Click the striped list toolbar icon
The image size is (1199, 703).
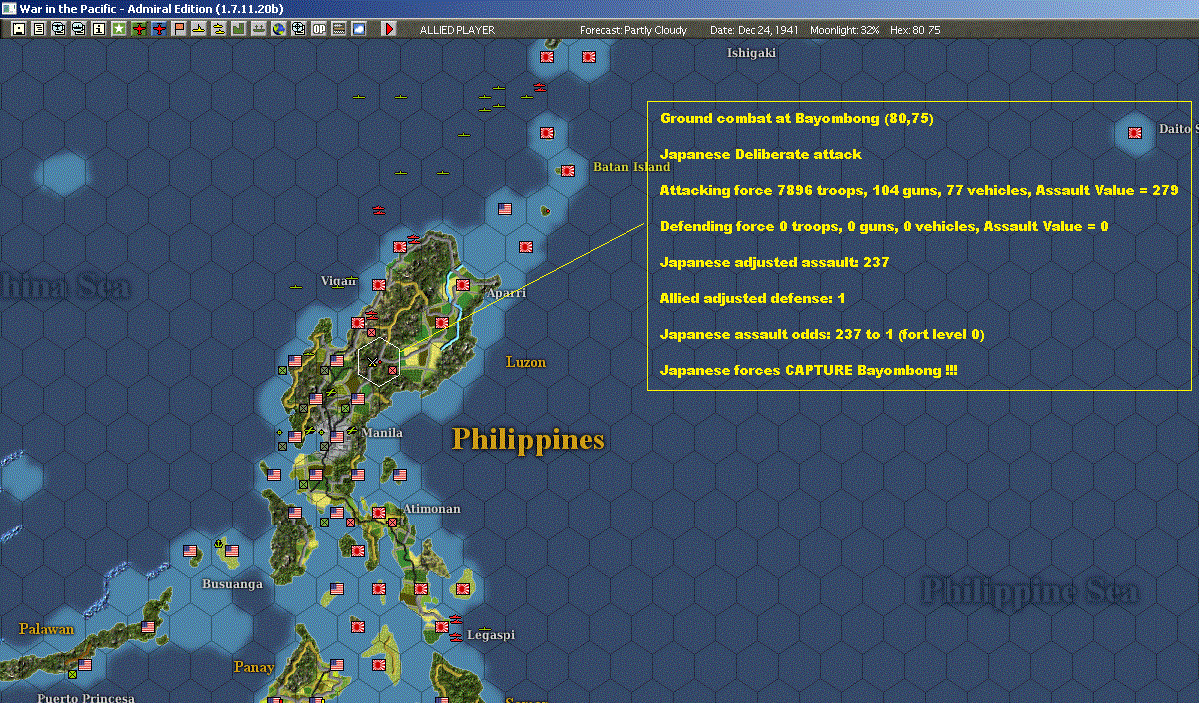pyautogui.click(x=338, y=28)
